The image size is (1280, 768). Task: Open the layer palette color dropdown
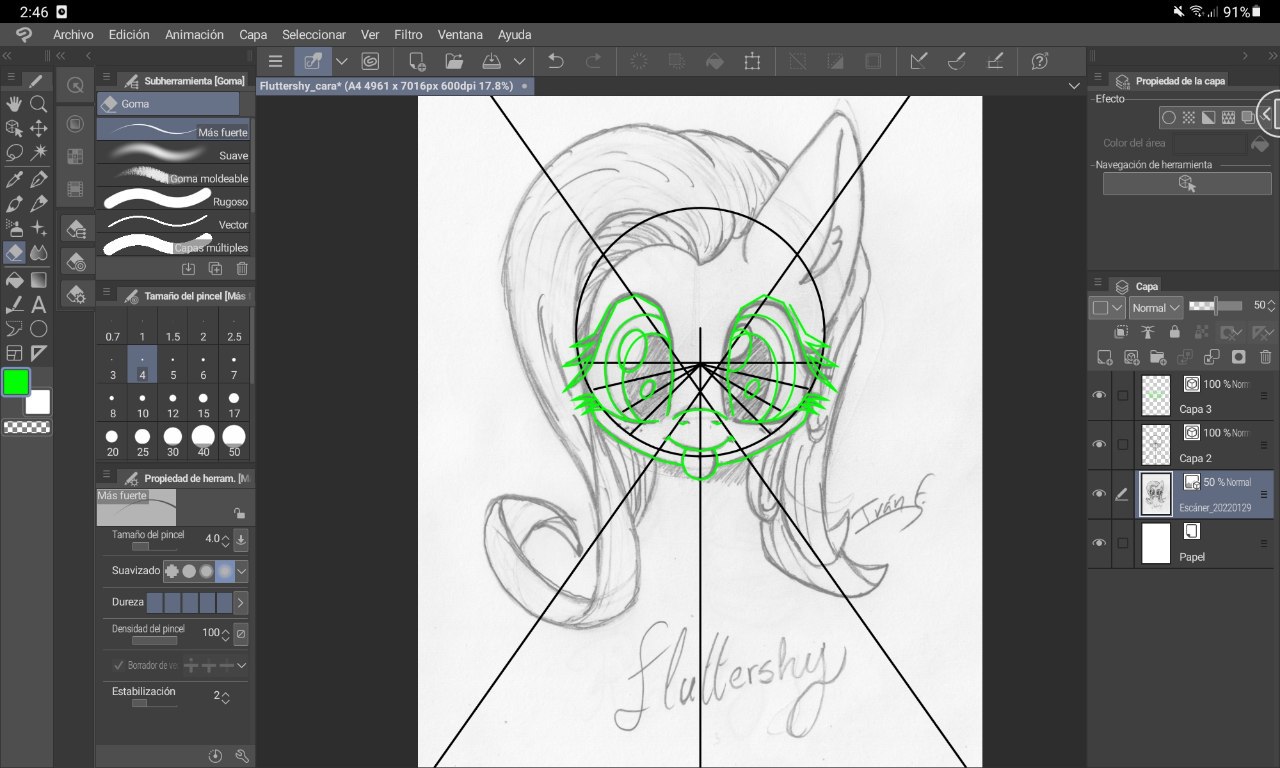point(1107,308)
